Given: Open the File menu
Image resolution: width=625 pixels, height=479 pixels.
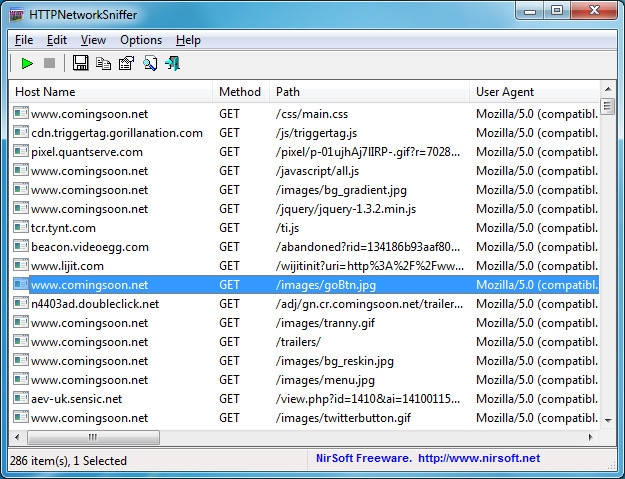Looking at the screenshot, I should point(24,40).
